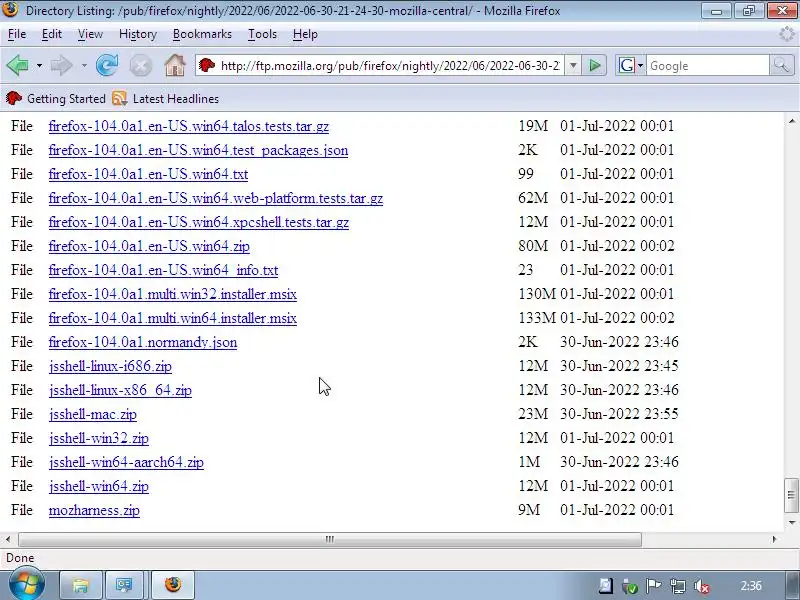The image size is (800, 600).
Task: Click the Action Center flag icon
Action: pos(654,586)
